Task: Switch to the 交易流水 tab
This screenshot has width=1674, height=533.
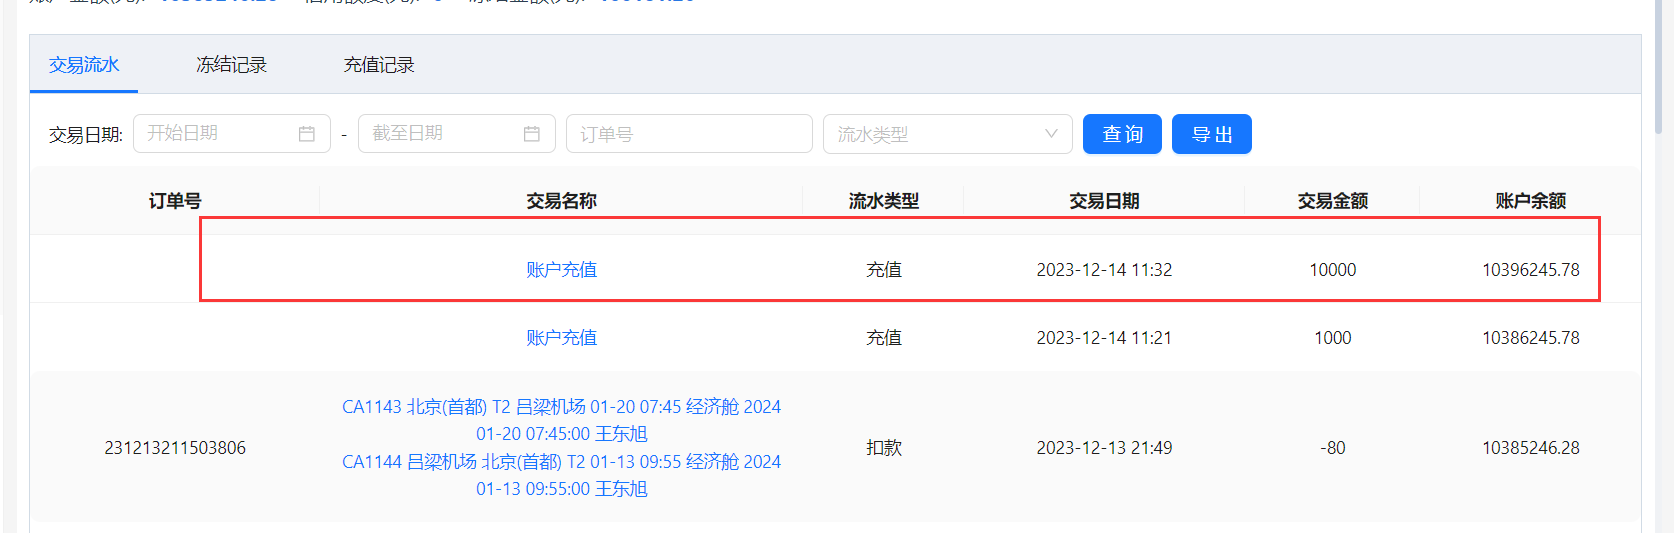Action: 84,65
